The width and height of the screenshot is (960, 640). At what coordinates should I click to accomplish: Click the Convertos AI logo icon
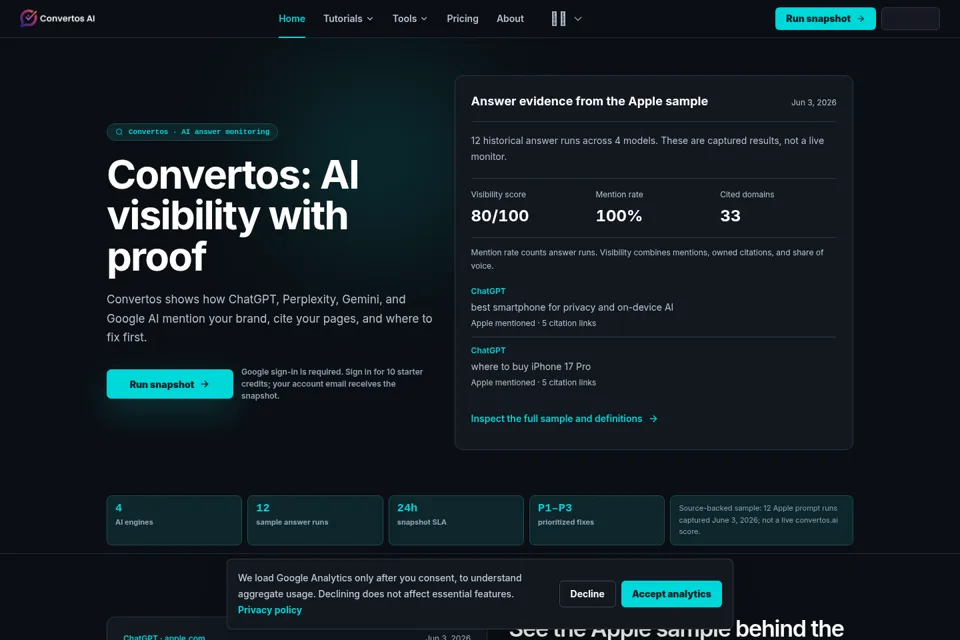[x=28, y=18]
